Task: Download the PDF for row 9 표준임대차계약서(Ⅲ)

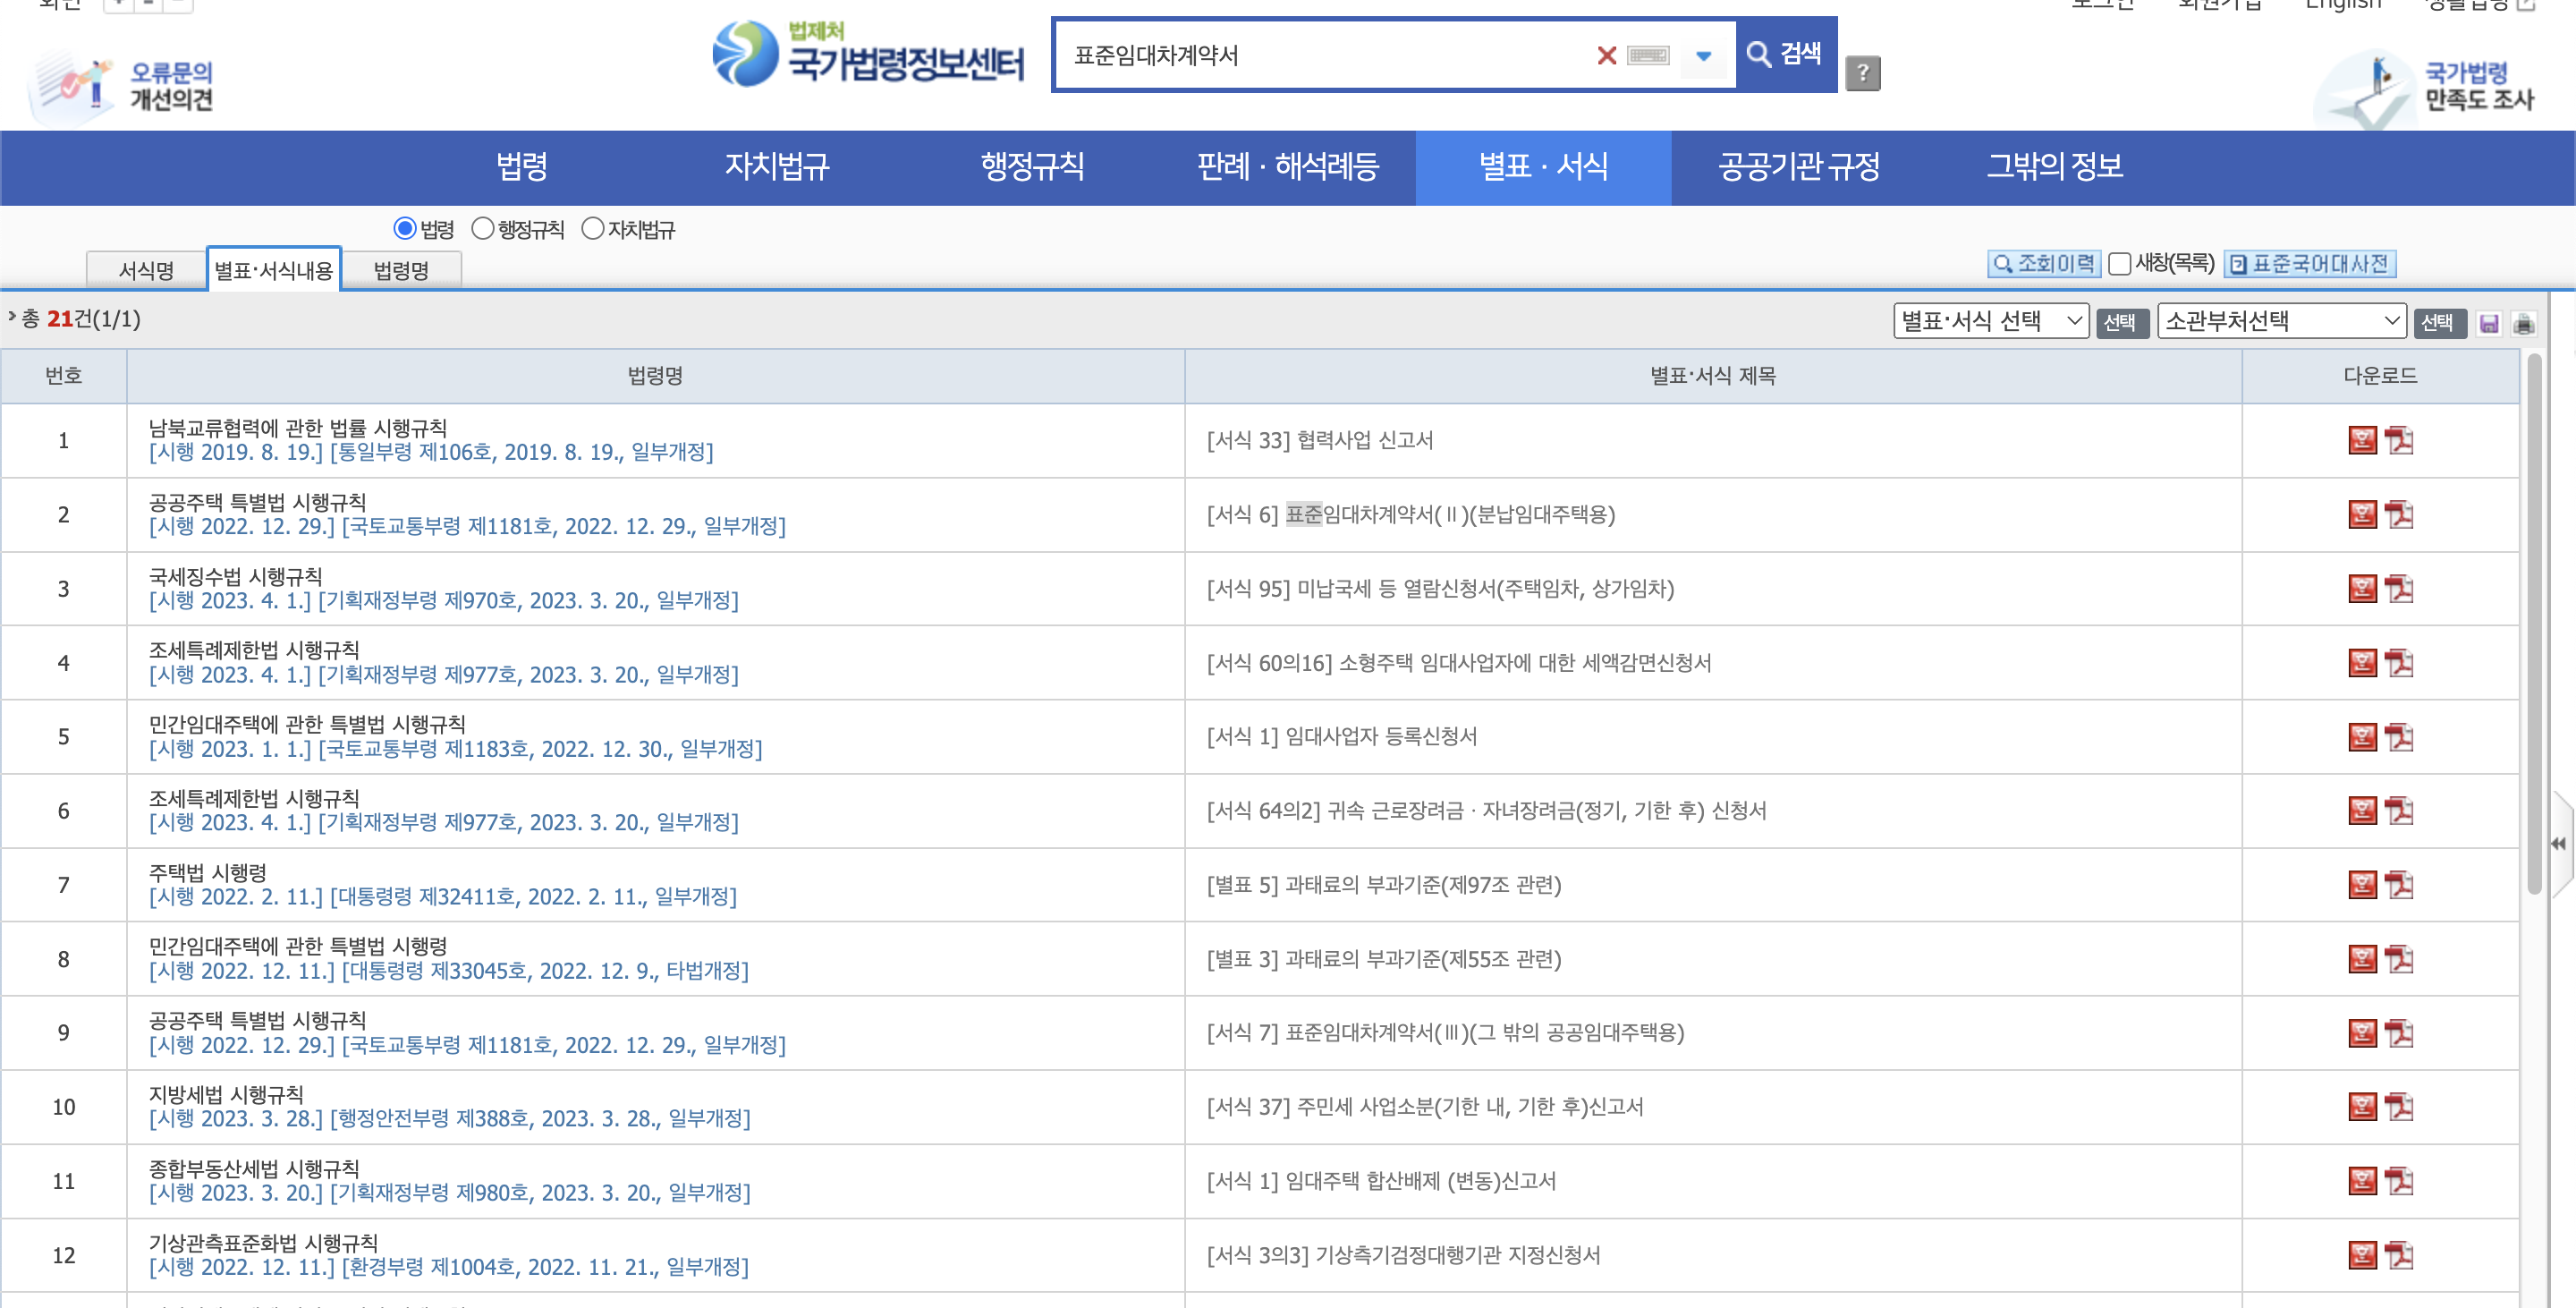Action: [2399, 1033]
